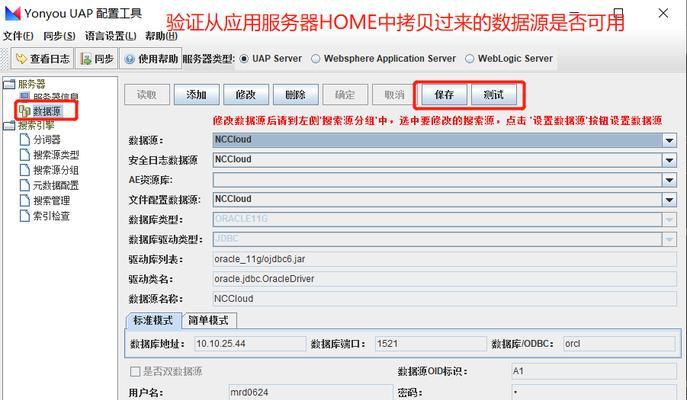Select UAP Server radio button
The width and height of the screenshot is (687, 400).
pyautogui.click(x=244, y=59)
